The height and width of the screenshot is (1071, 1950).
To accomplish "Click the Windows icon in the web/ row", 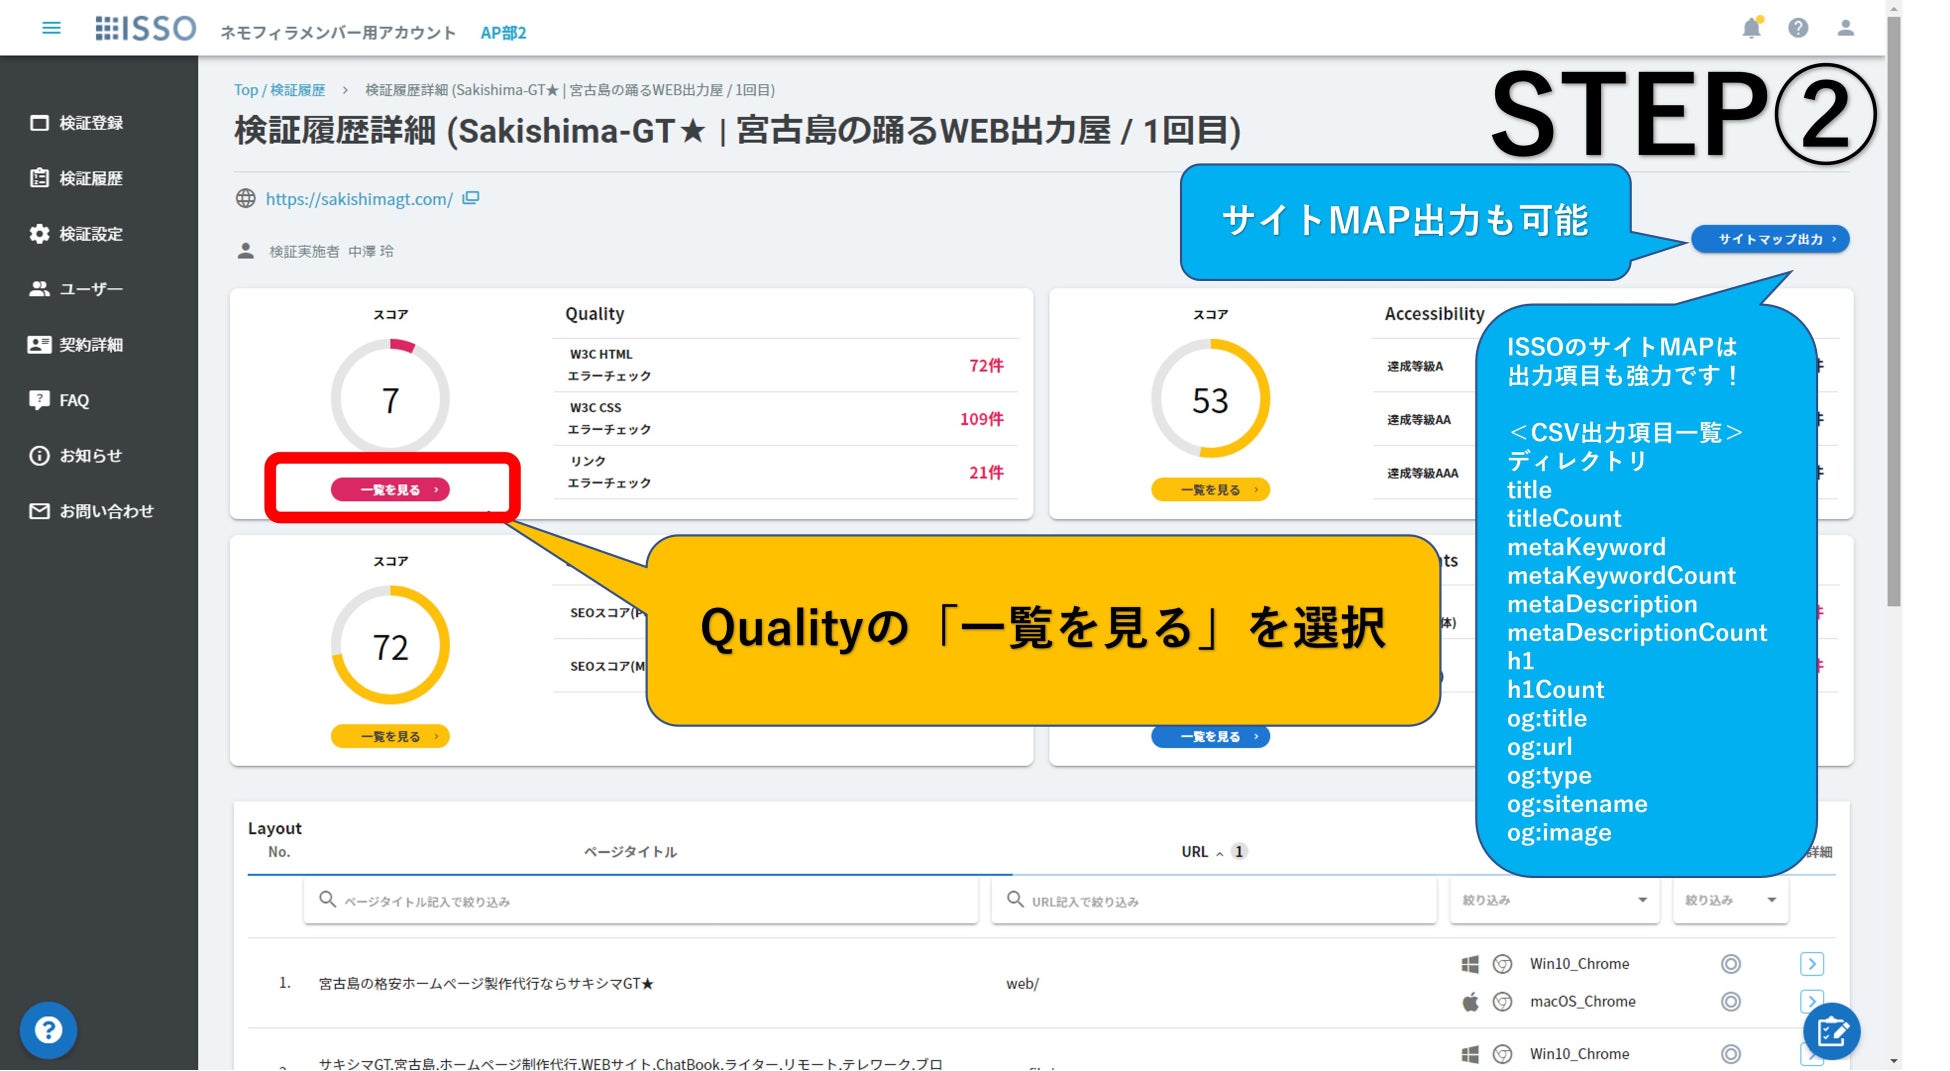I will (x=1470, y=964).
